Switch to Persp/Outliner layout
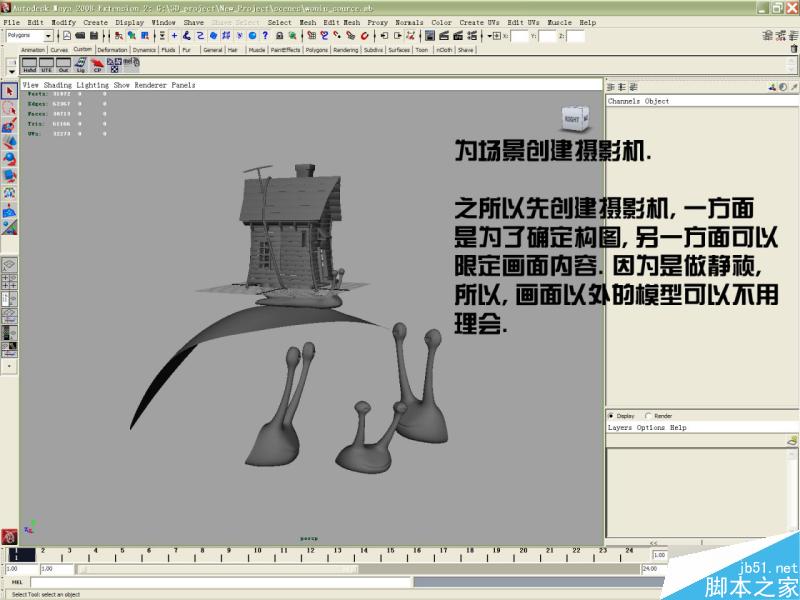 (x=9, y=299)
